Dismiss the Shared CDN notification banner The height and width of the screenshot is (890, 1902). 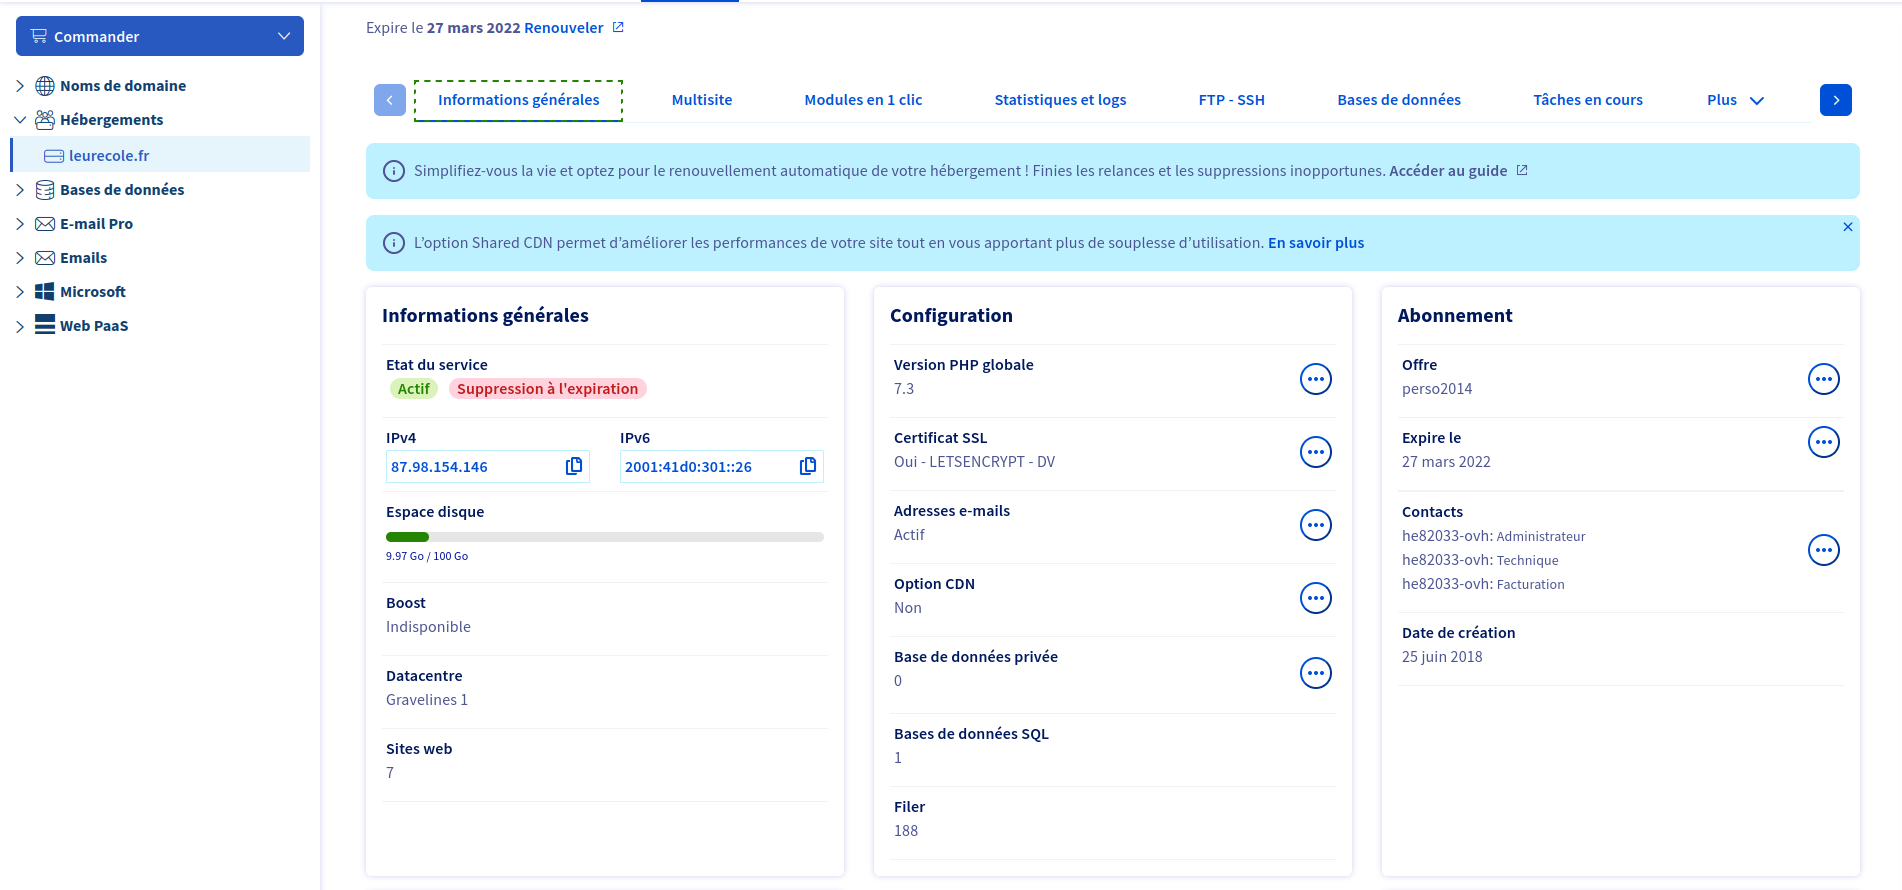click(1847, 227)
